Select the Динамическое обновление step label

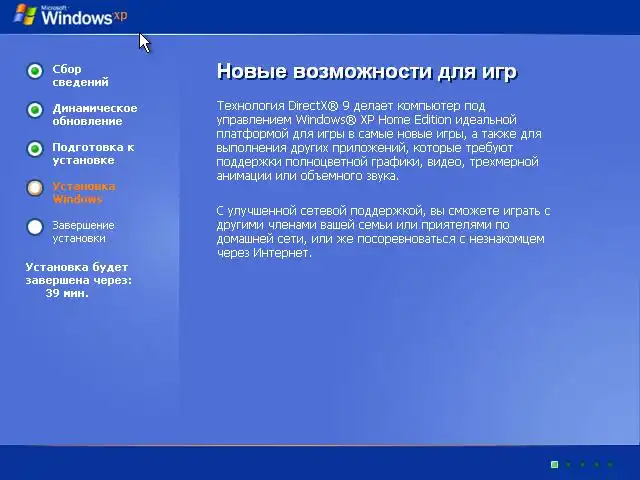coord(95,114)
